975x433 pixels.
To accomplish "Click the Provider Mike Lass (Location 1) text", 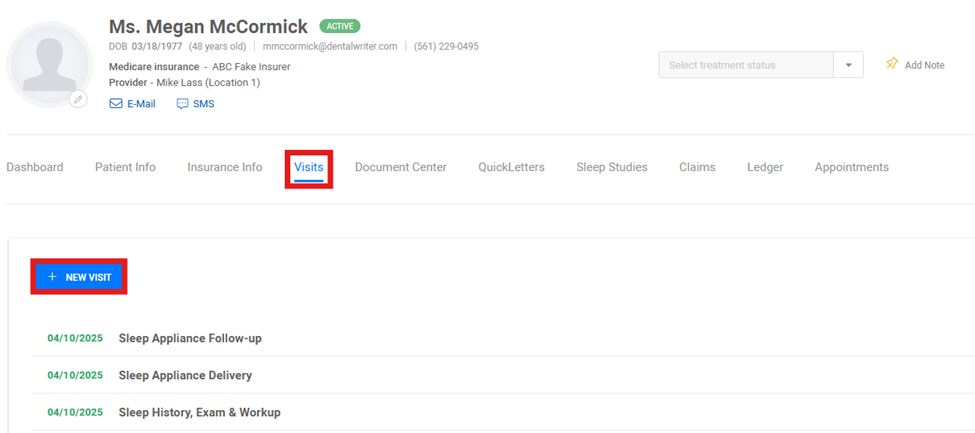I will point(184,82).
